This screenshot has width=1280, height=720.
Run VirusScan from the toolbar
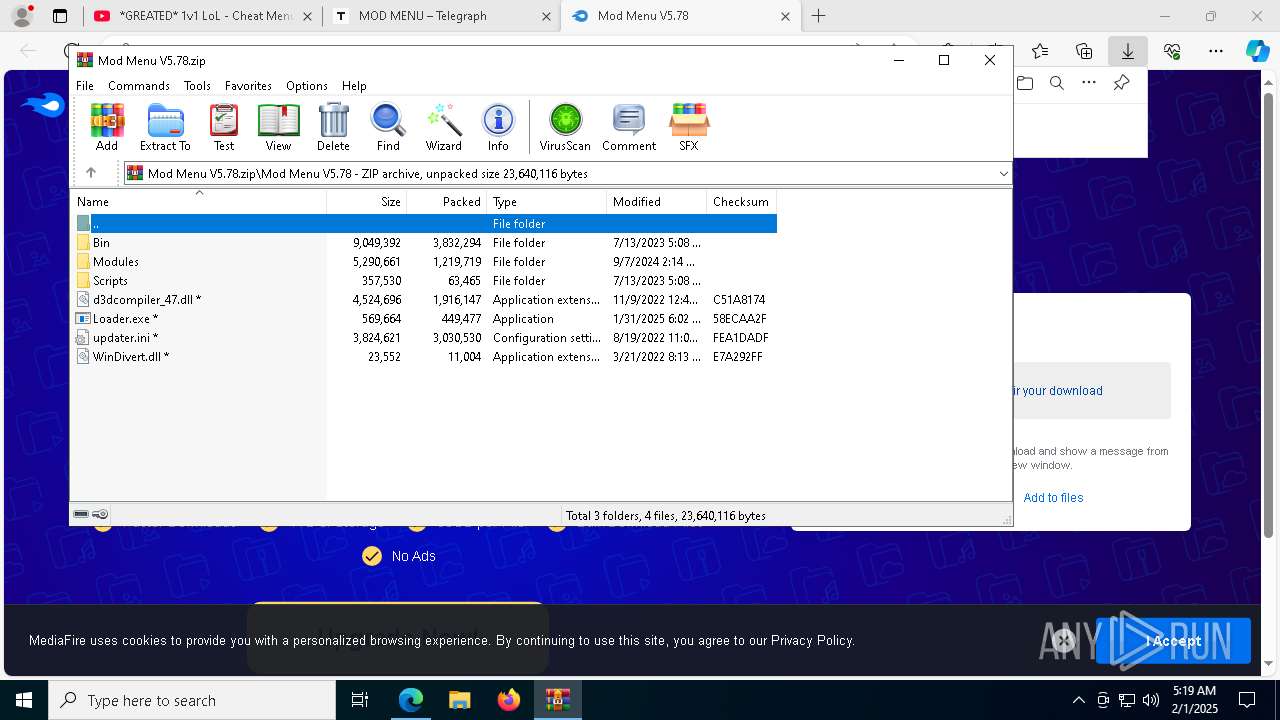click(565, 127)
